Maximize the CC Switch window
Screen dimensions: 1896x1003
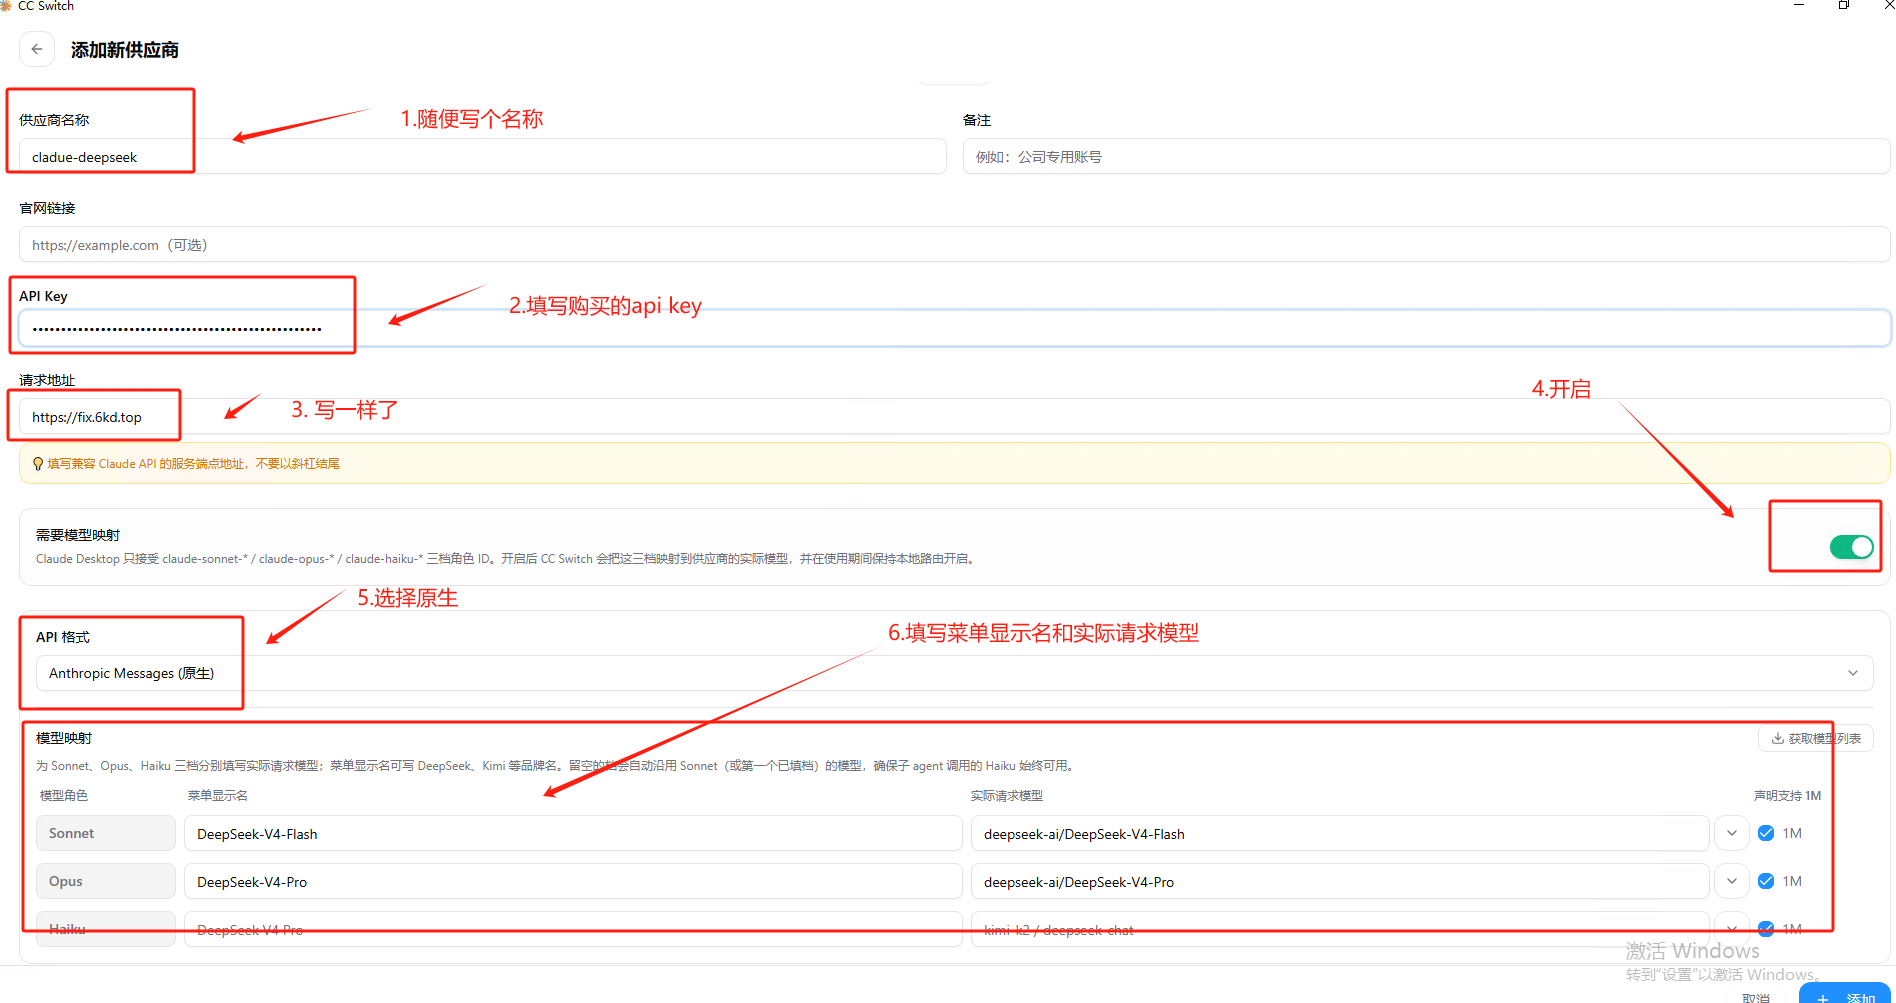[1844, 6]
